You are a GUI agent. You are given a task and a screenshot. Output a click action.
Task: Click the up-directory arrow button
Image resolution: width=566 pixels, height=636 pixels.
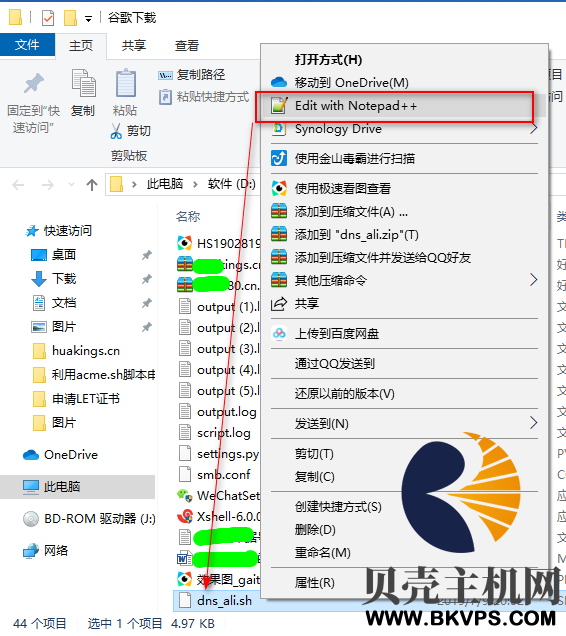92,185
